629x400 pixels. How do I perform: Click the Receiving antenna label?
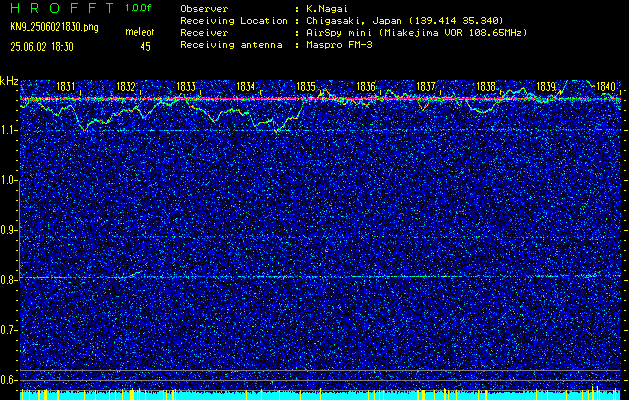pos(231,45)
